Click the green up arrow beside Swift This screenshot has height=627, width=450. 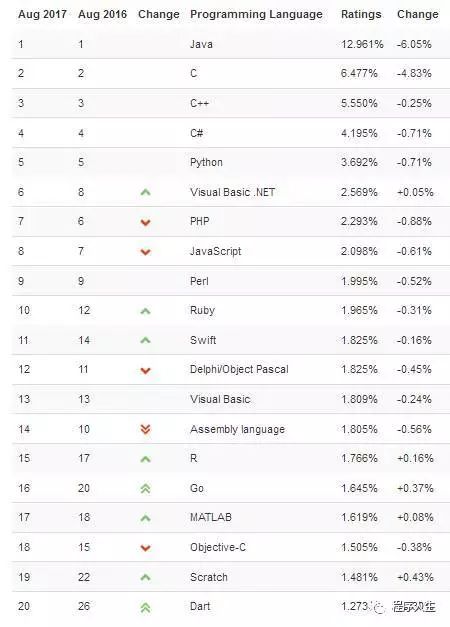(x=146, y=340)
